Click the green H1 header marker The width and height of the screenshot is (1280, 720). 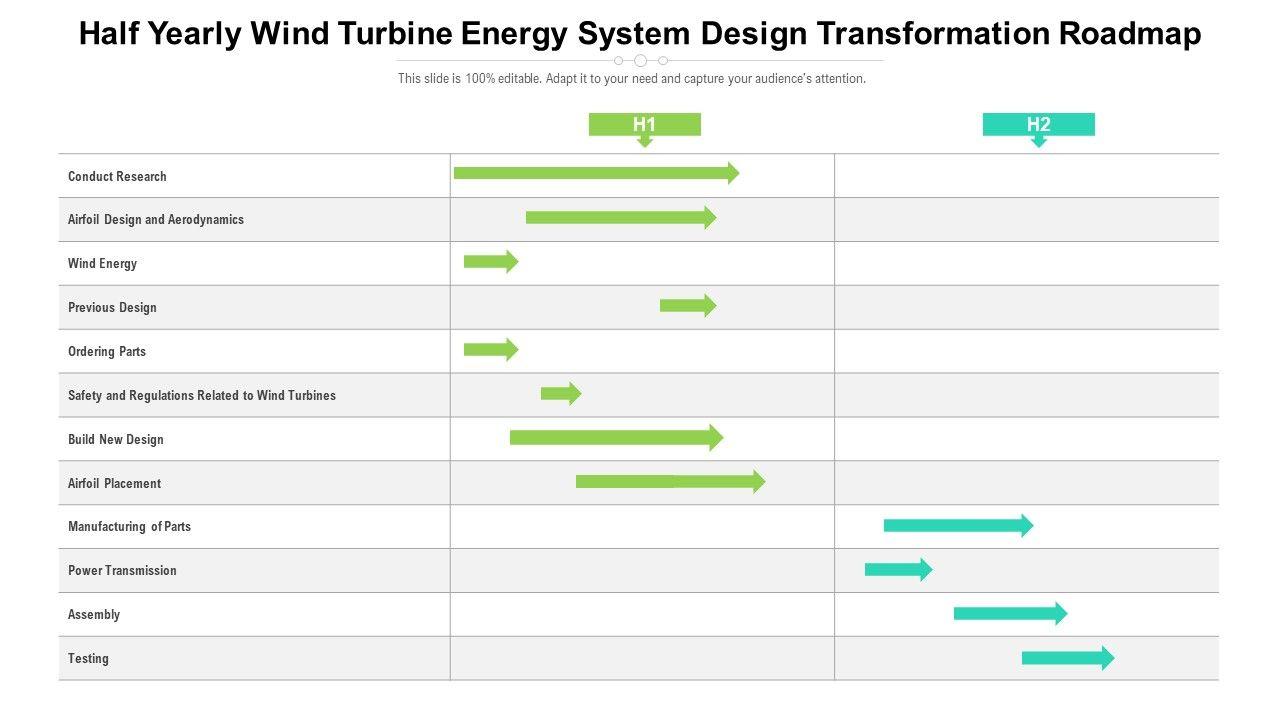point(644,125)
